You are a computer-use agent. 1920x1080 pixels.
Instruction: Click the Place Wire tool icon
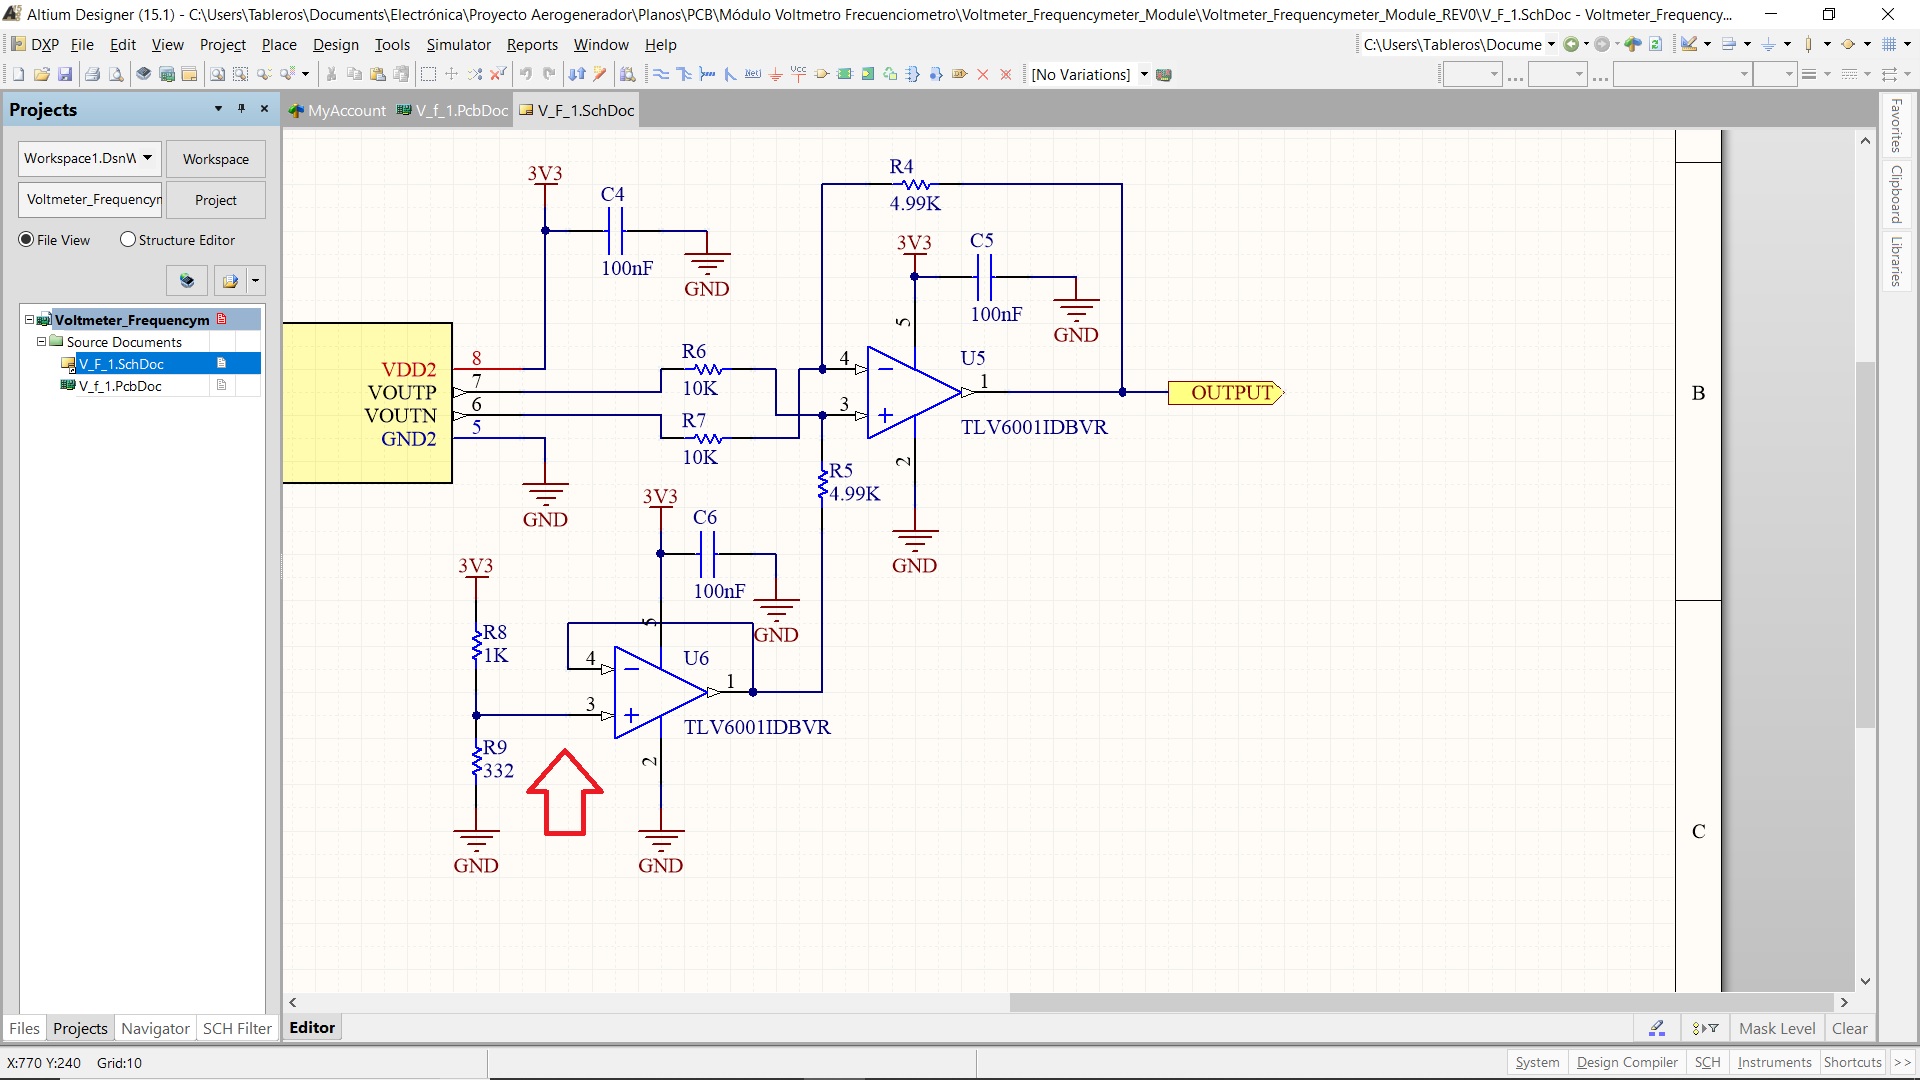pyautogui.click(x=661, y=74)
